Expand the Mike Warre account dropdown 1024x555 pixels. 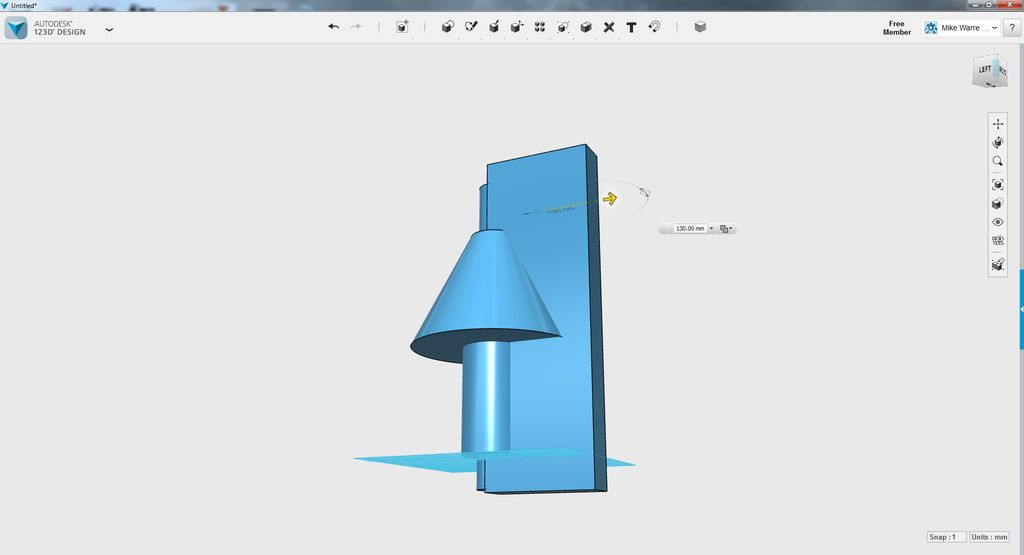[995, 28]
